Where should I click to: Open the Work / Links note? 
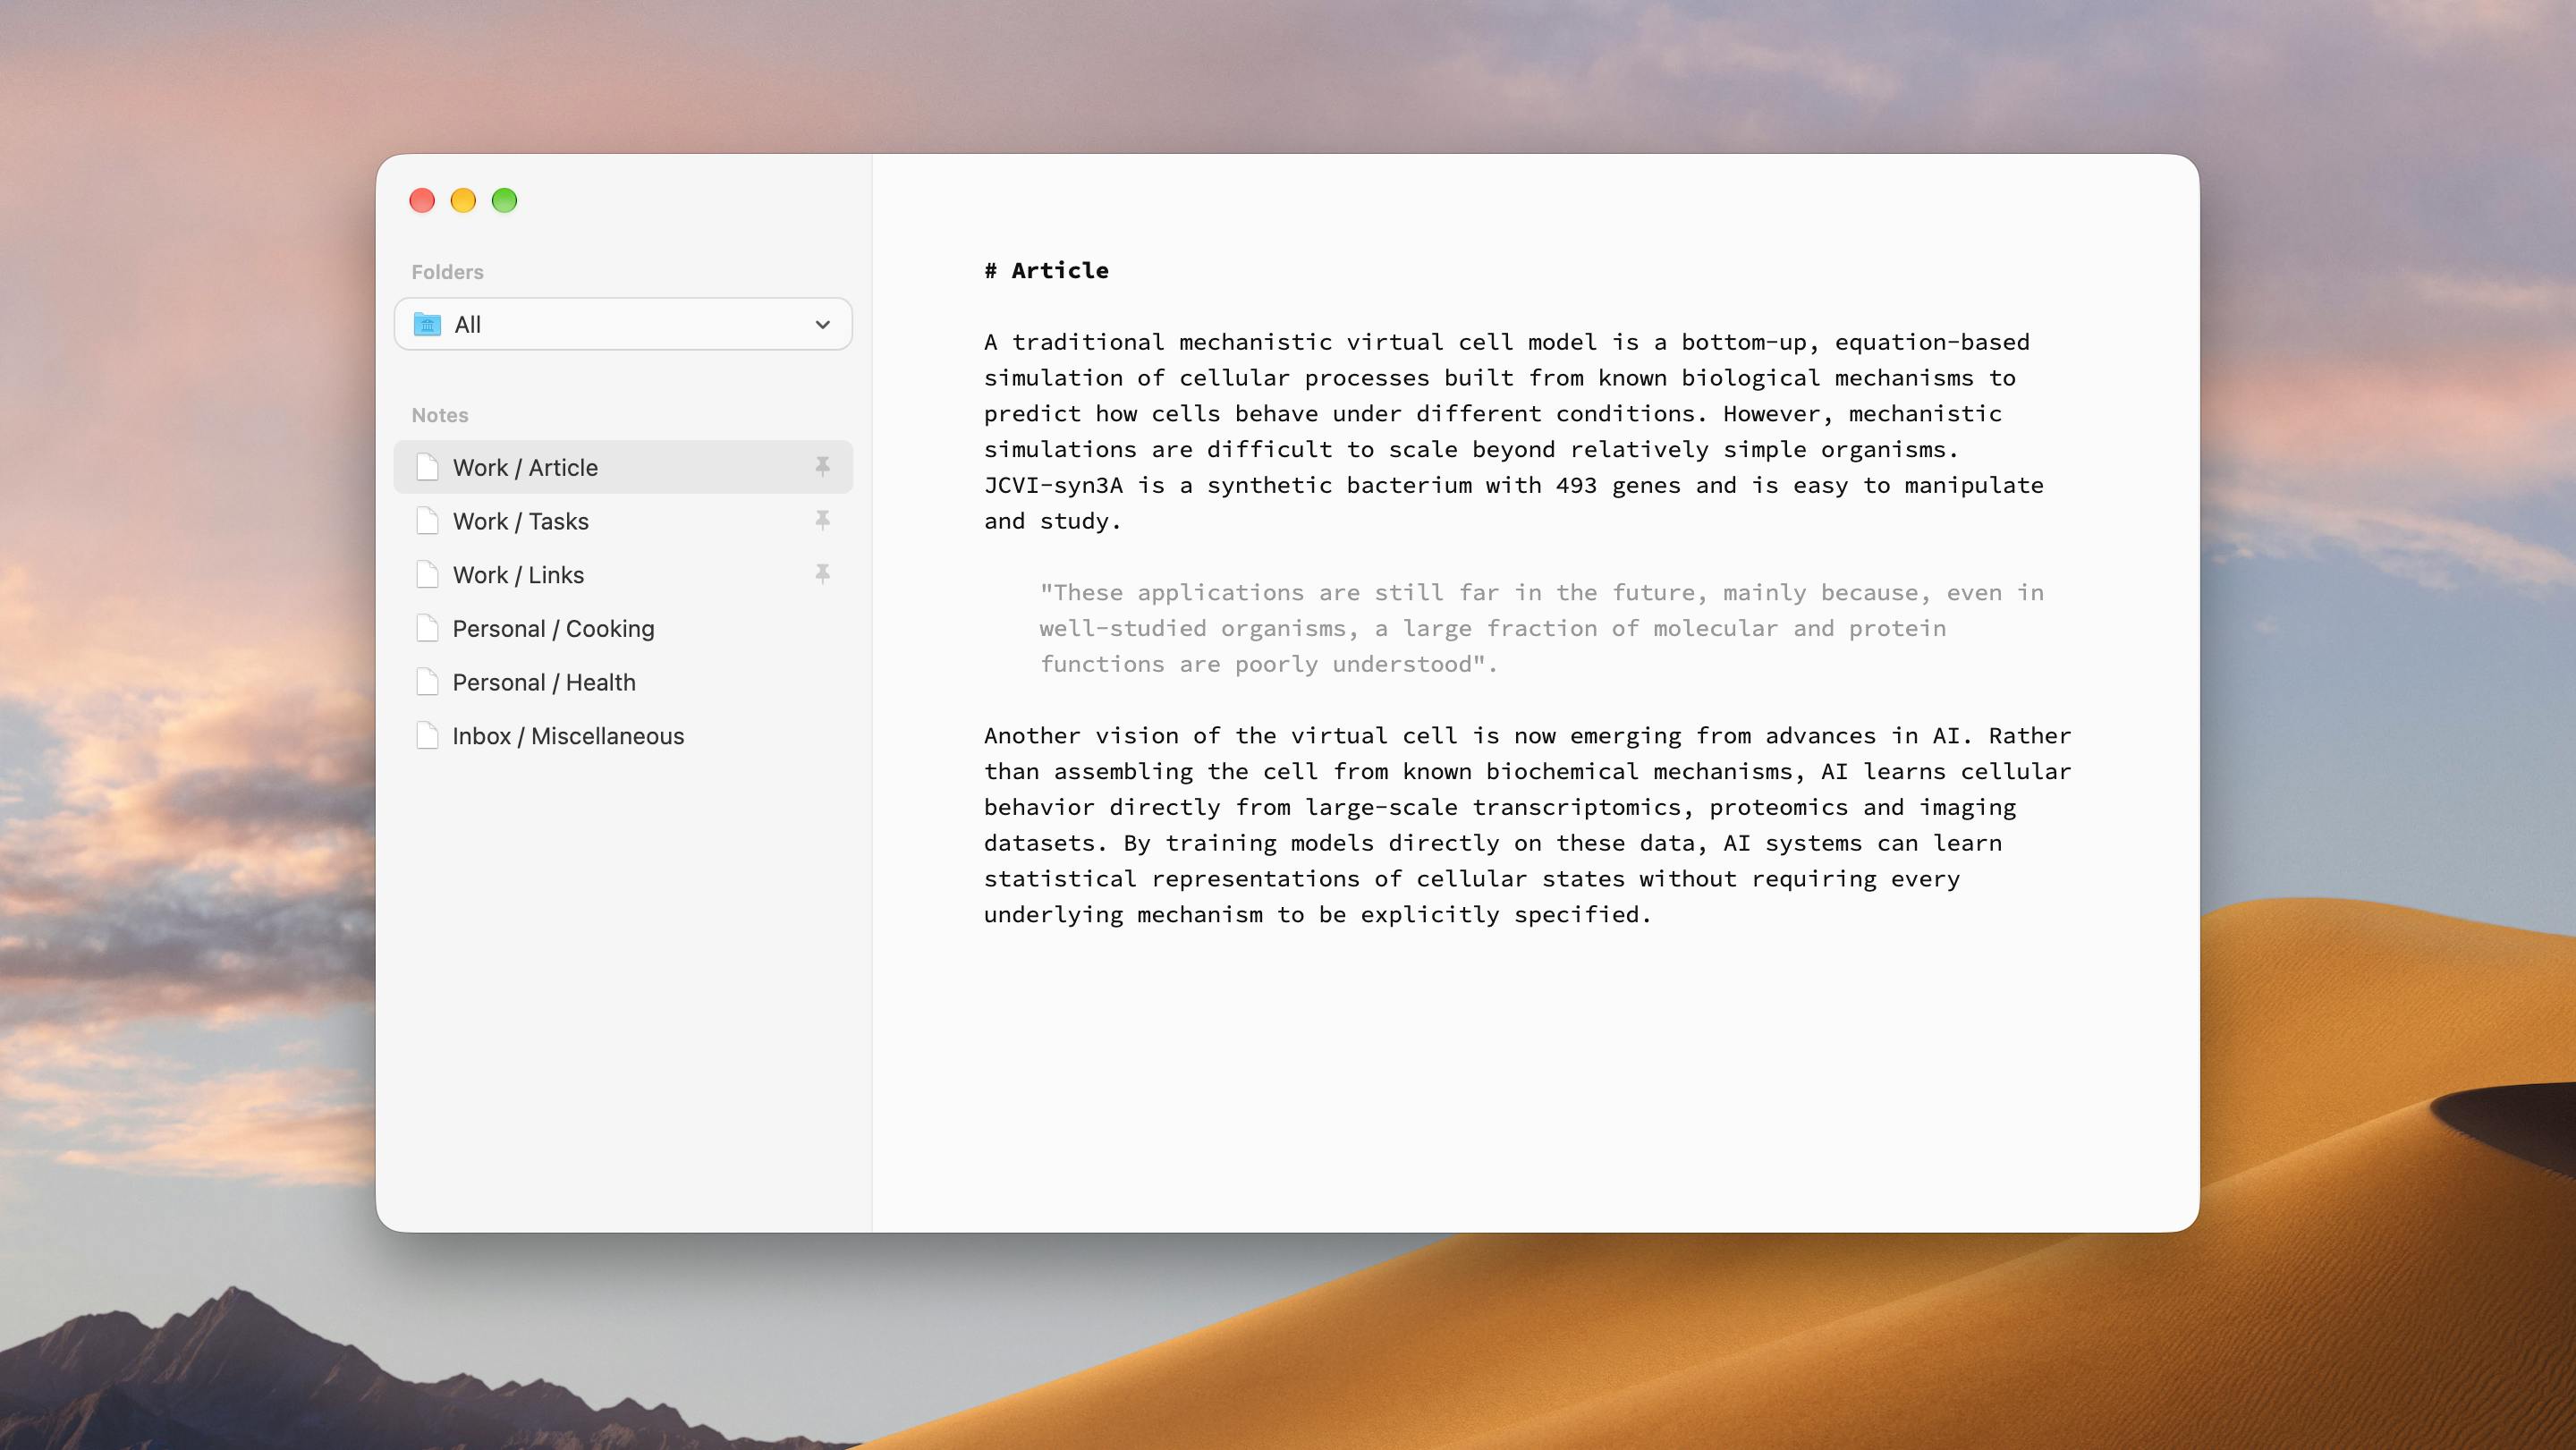(623, 575)
